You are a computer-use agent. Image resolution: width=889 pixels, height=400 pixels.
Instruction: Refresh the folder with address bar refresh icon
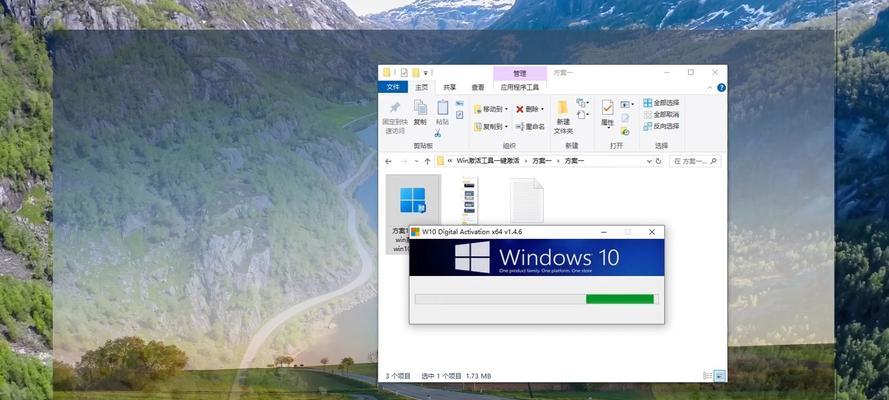tap(658, 161)
